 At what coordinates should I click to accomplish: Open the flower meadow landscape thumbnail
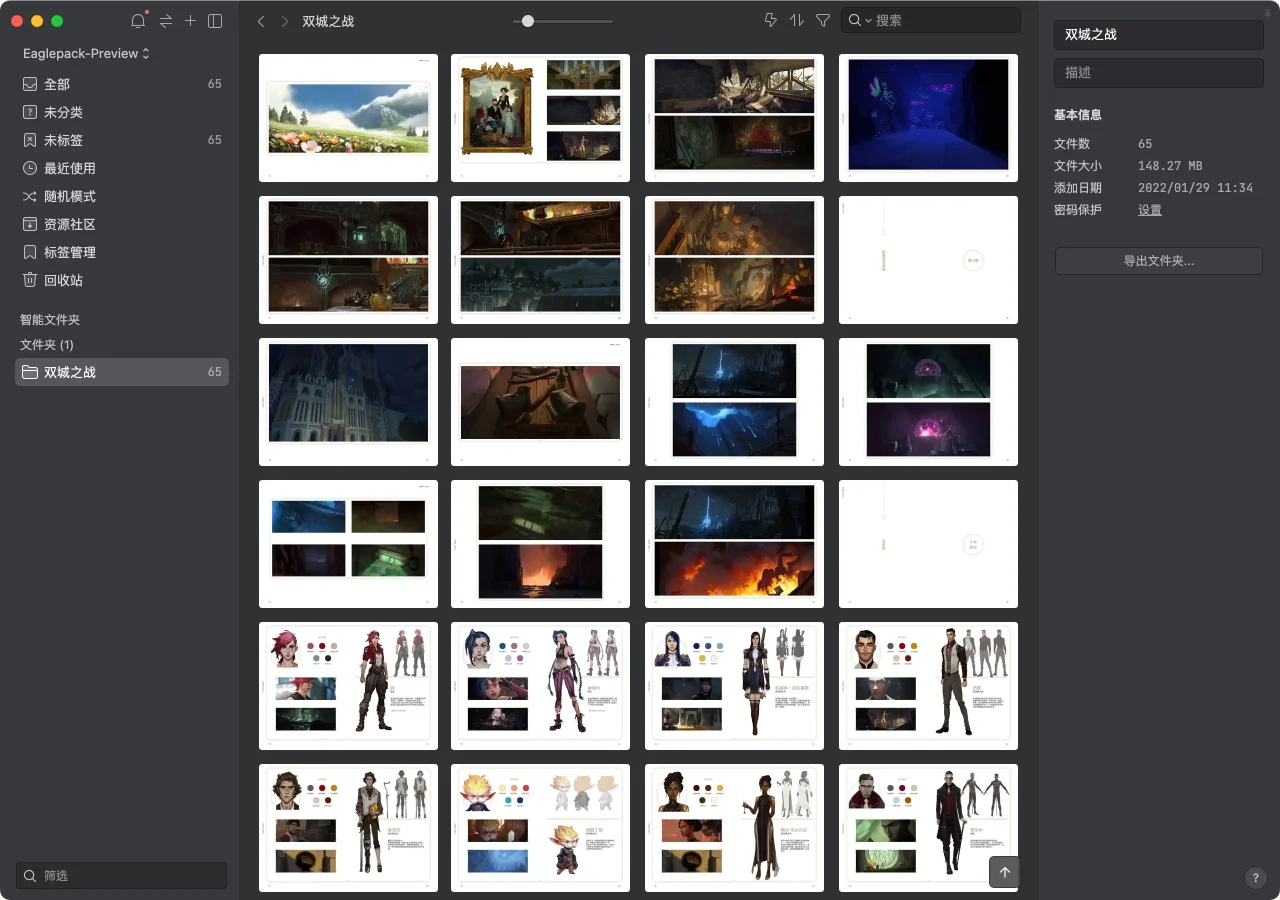[x=348, y=118]
